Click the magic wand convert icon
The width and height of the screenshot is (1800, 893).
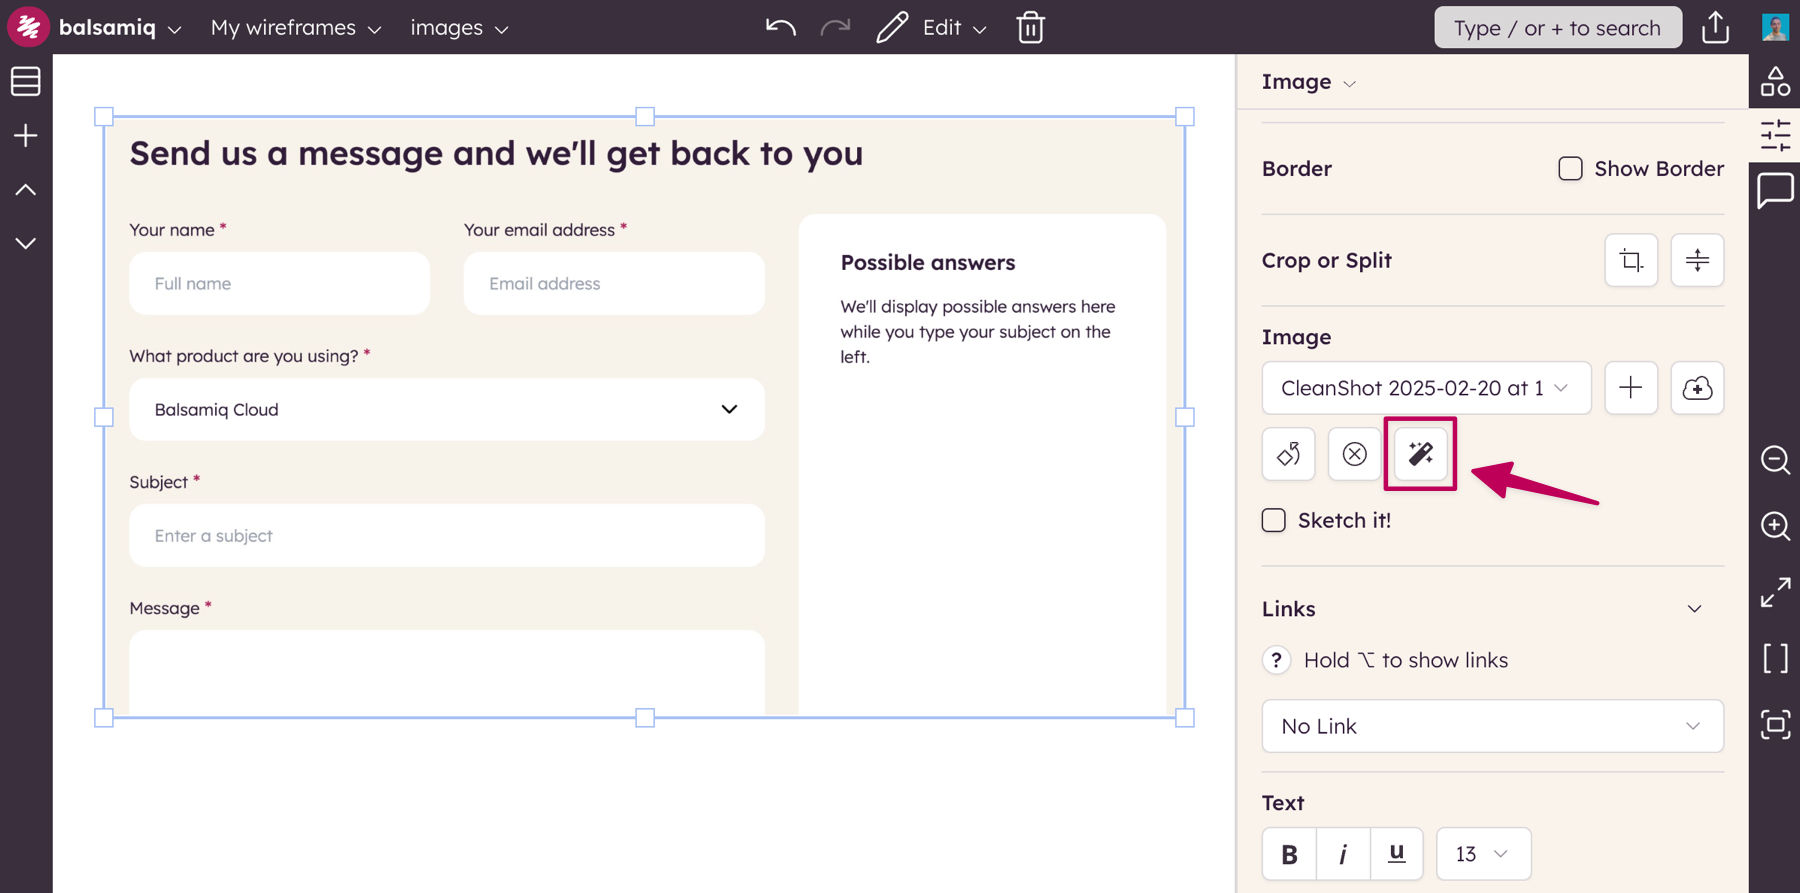point(1421,454)
